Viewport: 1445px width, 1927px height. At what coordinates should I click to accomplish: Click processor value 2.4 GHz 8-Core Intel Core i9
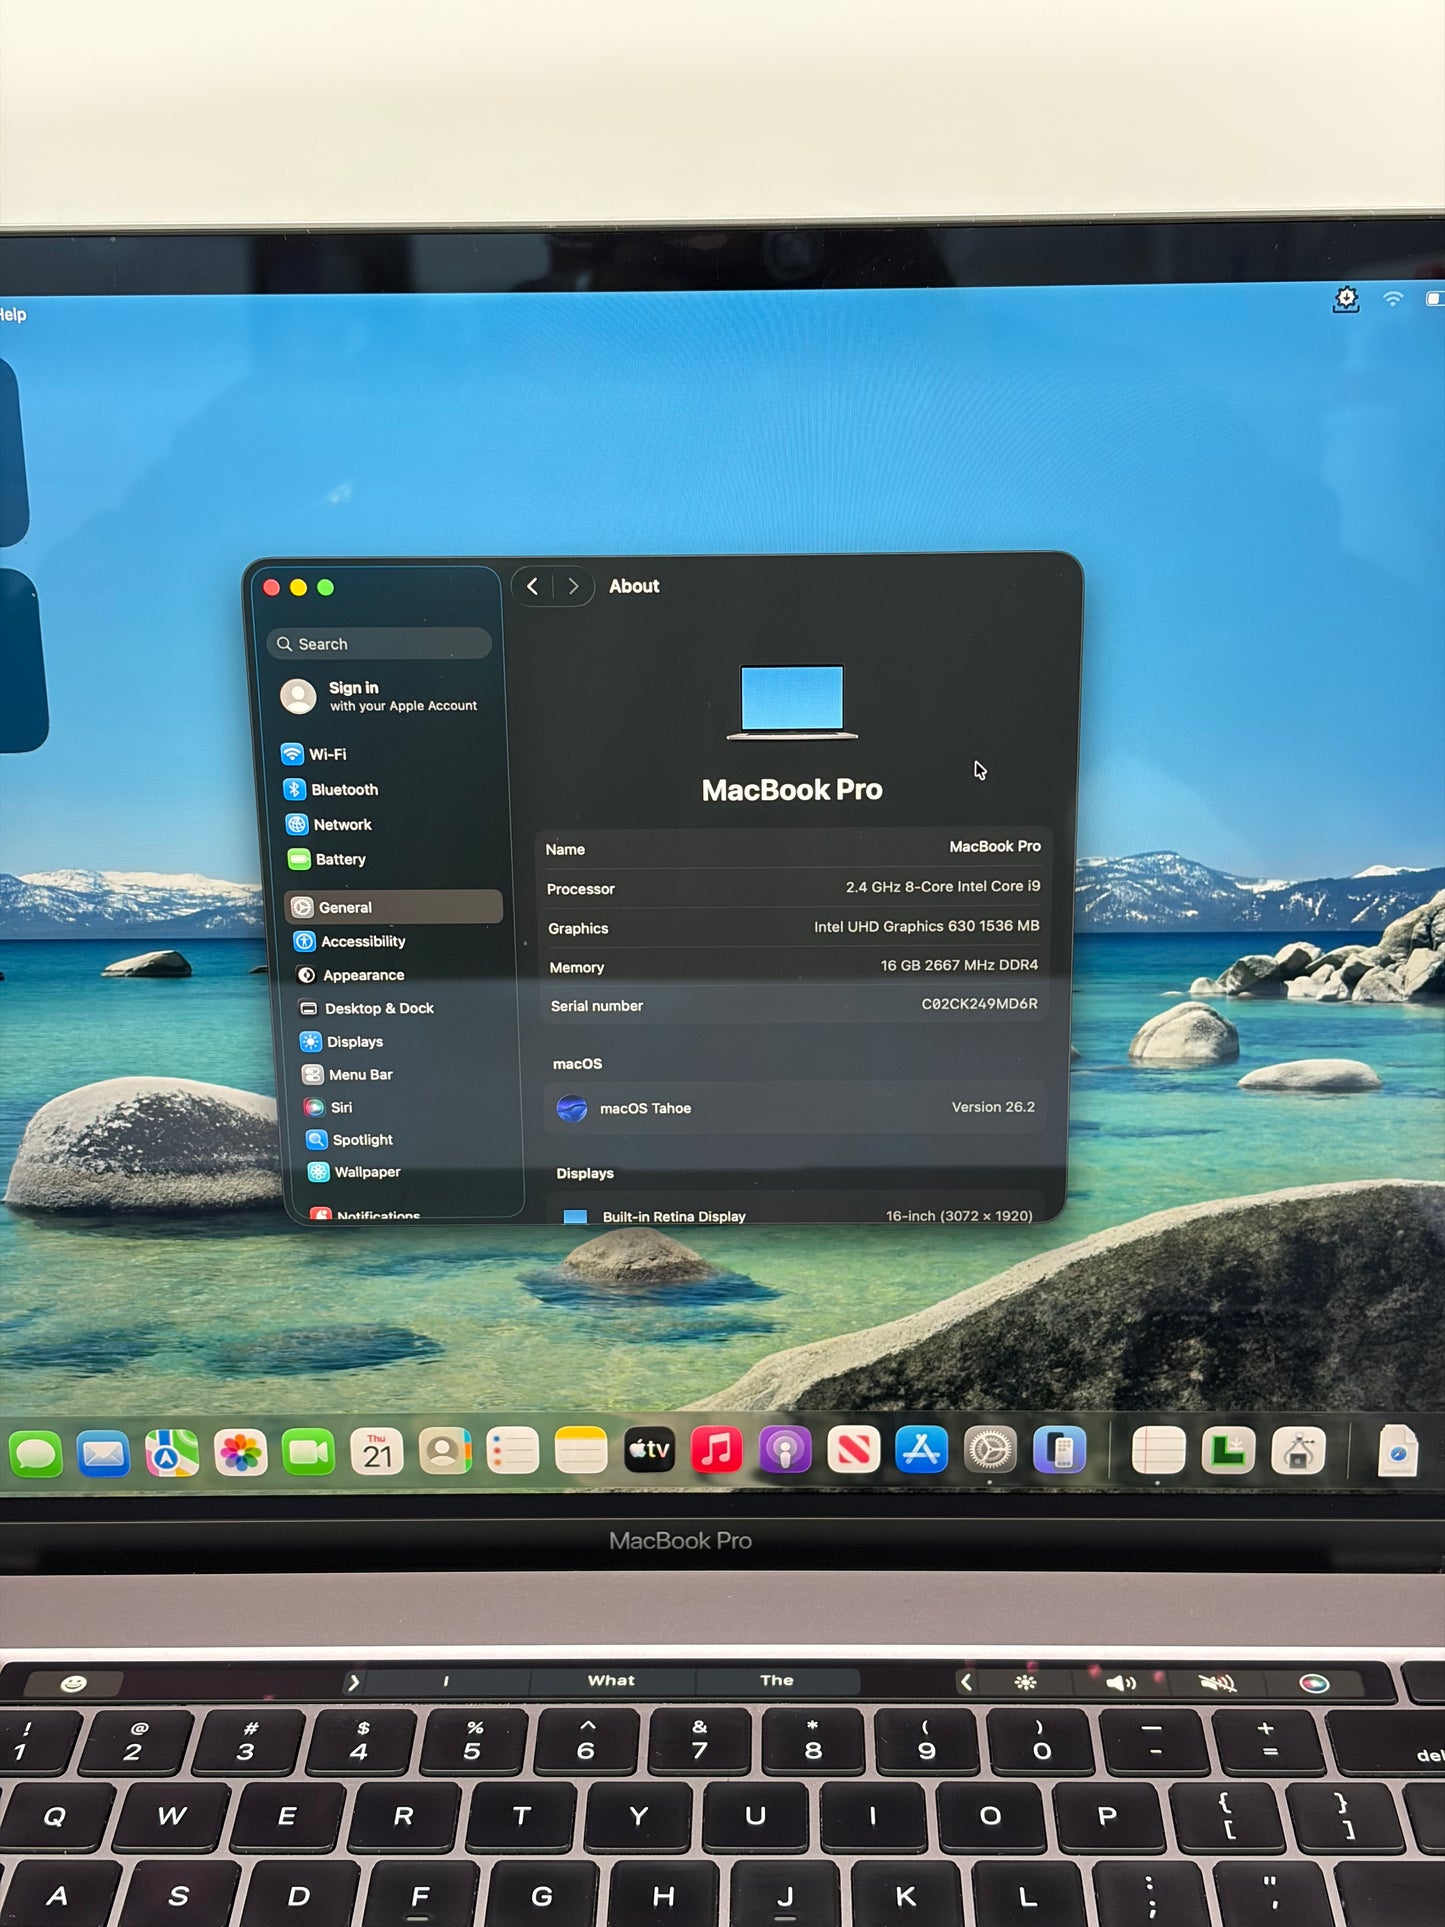pyautogui.click(x=943, y=886)
